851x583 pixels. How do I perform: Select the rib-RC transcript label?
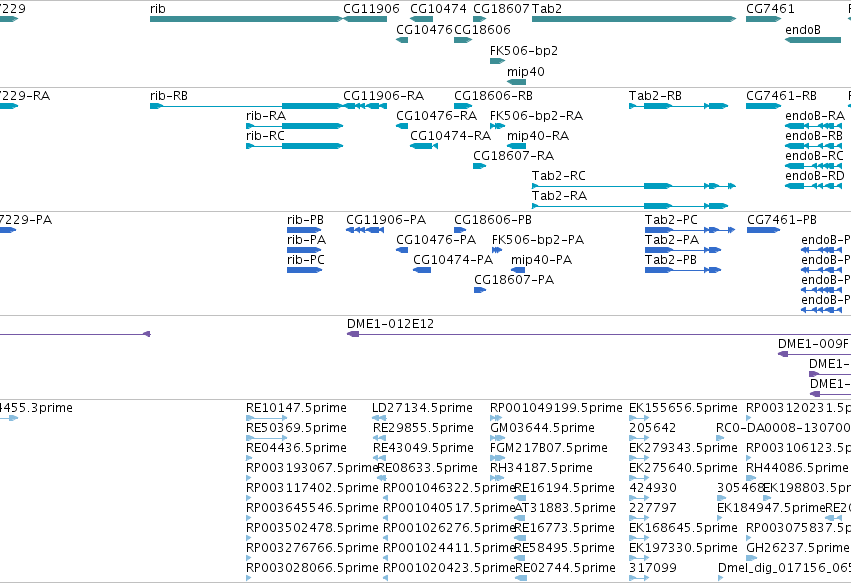[265, 136]
